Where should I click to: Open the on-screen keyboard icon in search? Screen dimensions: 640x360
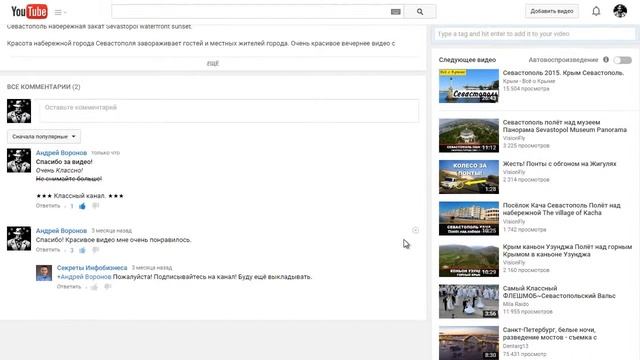(x=396, y=12)
